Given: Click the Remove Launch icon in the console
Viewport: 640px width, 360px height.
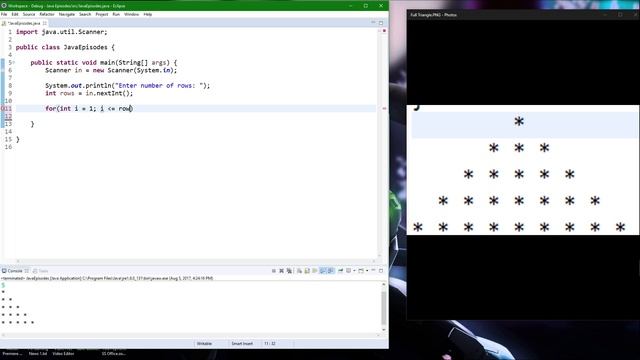Looking at the screenshot, I should tap(281, 271).
